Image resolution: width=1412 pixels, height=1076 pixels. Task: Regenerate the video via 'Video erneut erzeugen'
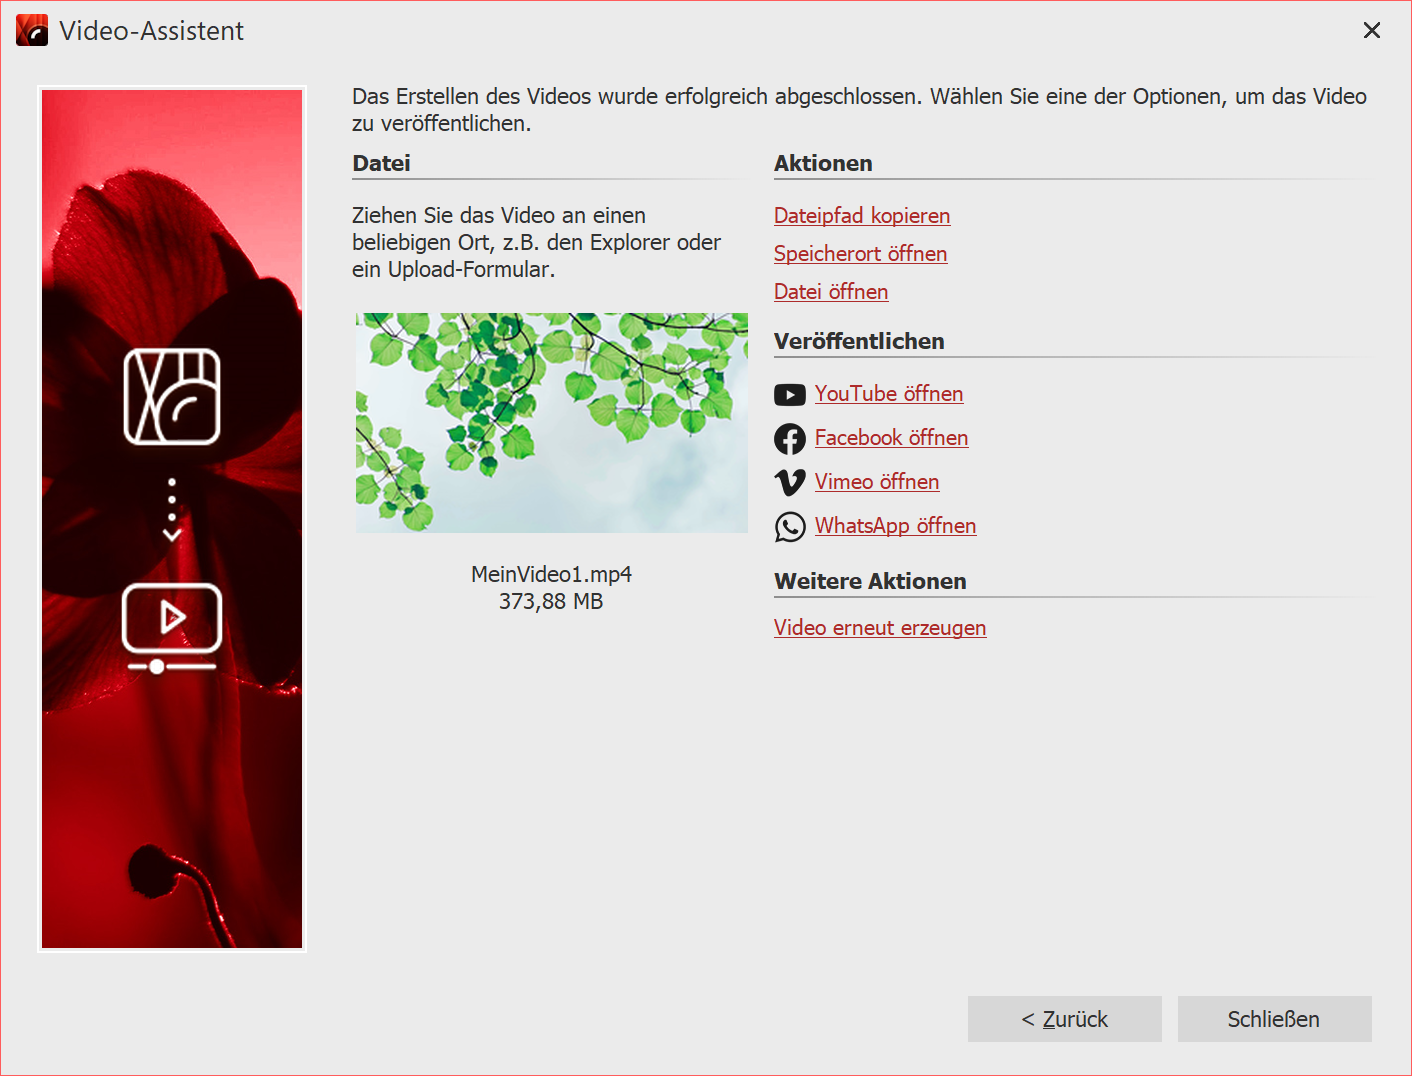tap(880, 627)
